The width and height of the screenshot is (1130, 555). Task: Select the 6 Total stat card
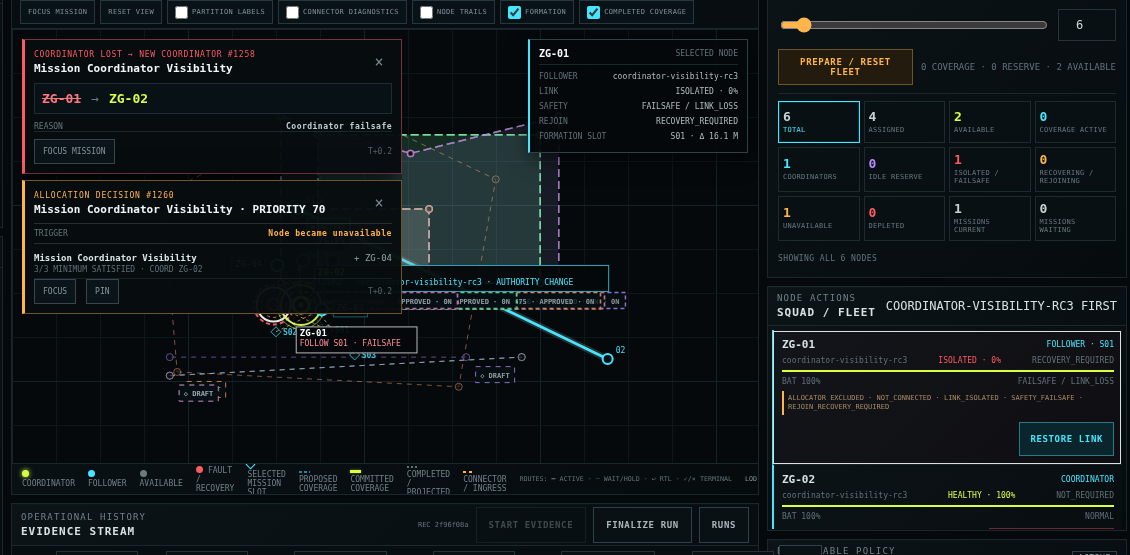point(819,123)
